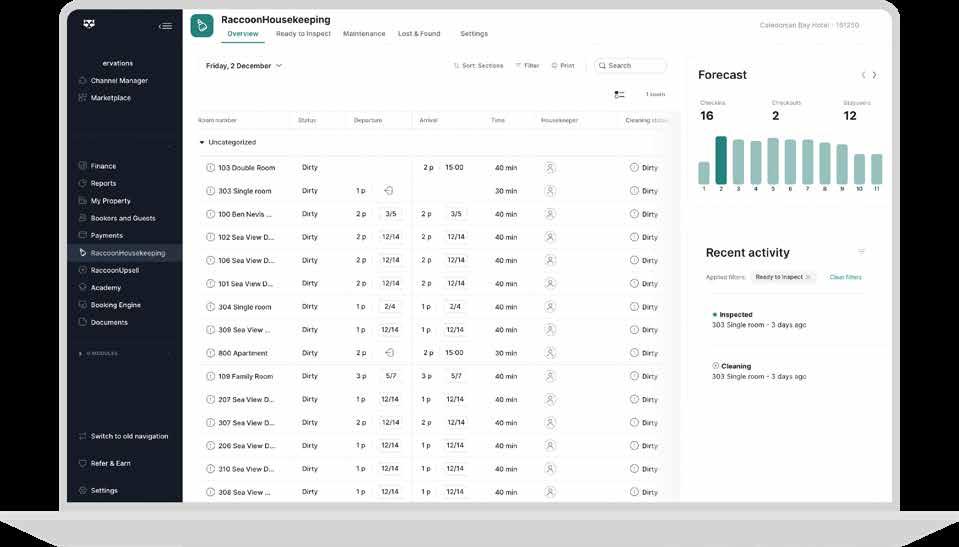Toggle status circle for 109 Family Room

tap(210, 376)
